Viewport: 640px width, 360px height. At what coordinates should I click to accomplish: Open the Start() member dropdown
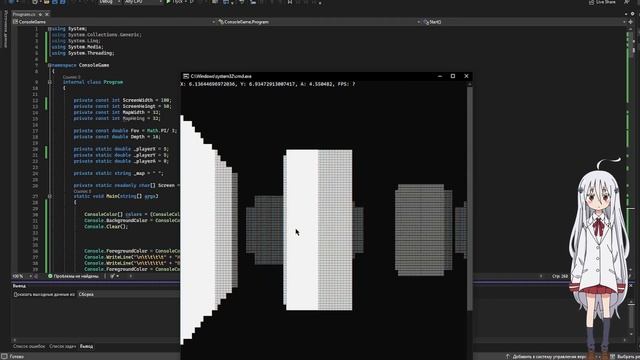pos(524,22)
